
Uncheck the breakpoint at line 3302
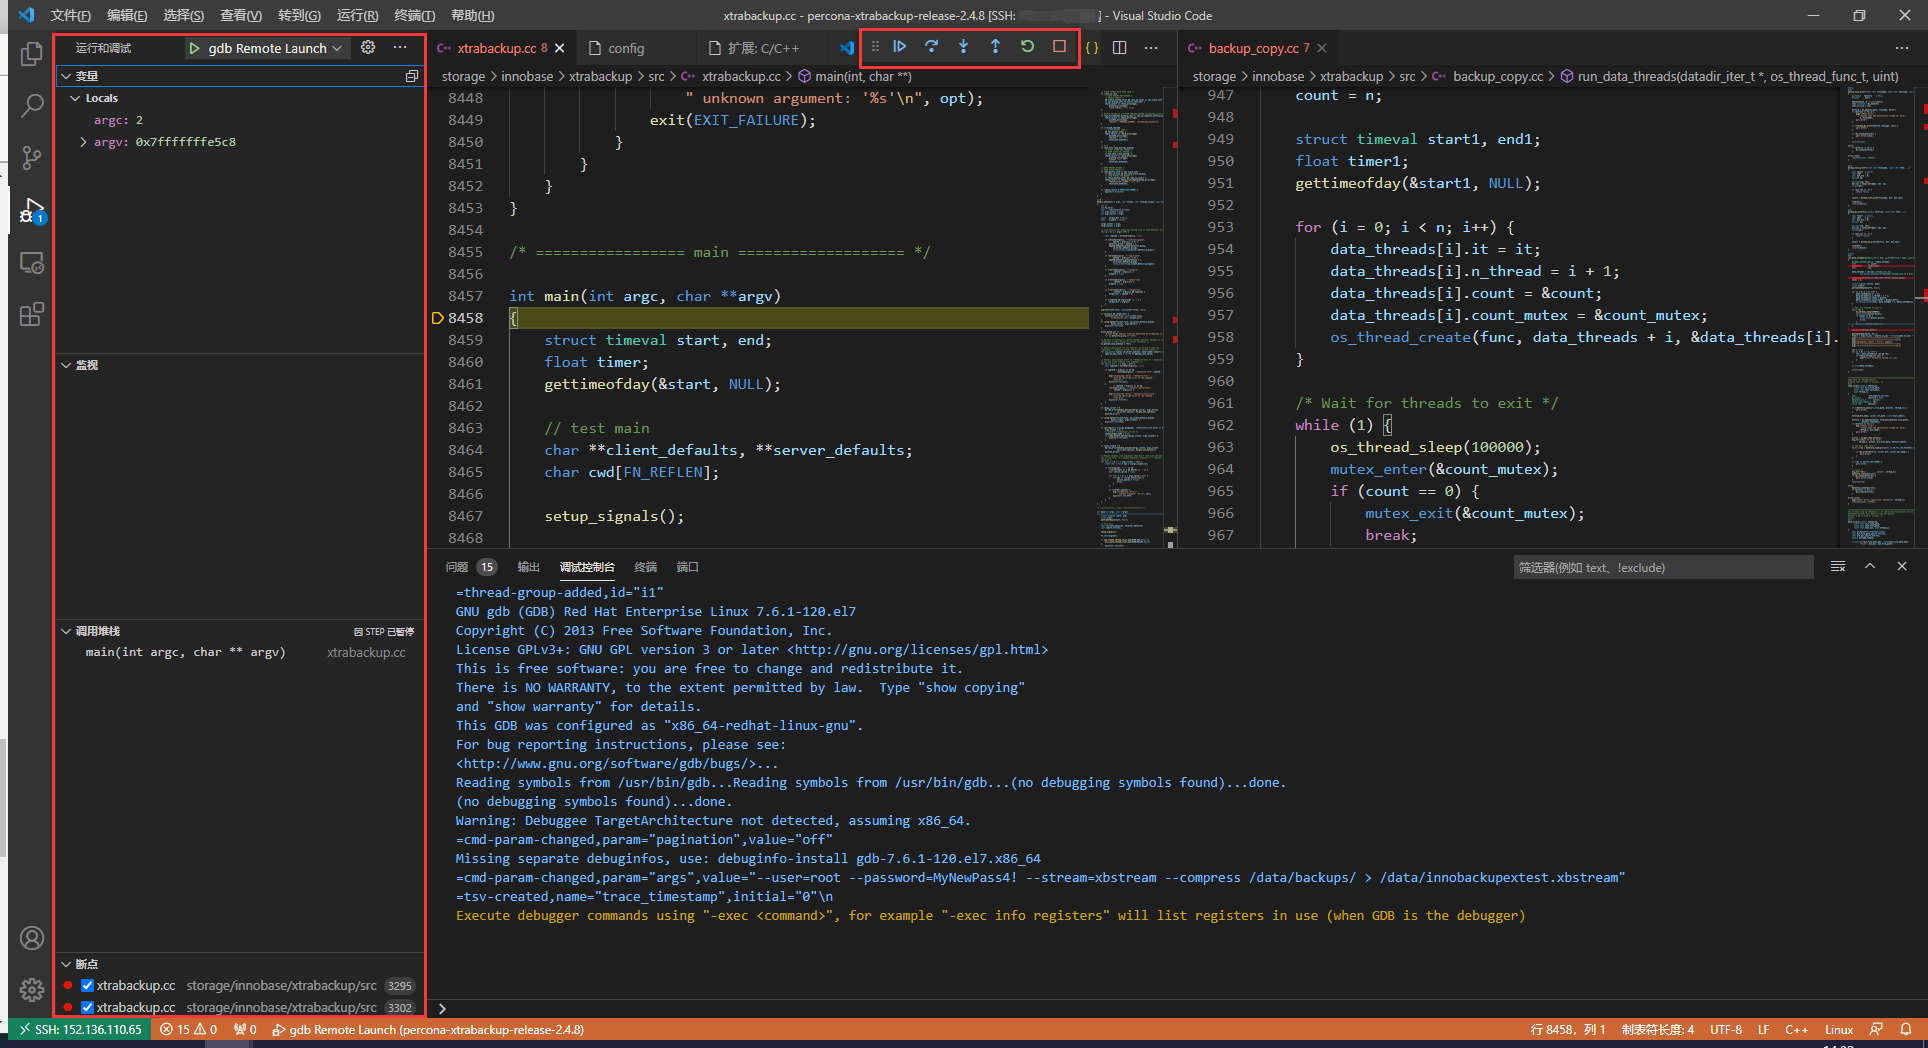click(87, 1008)
